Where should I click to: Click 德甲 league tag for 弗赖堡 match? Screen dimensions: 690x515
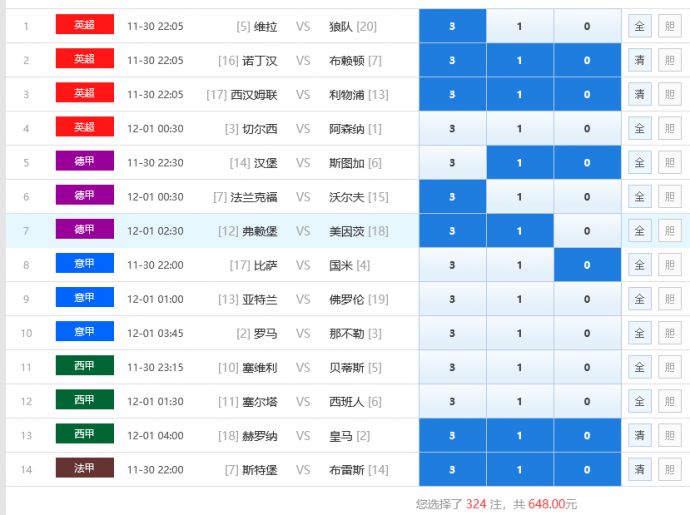click(84, 230)
